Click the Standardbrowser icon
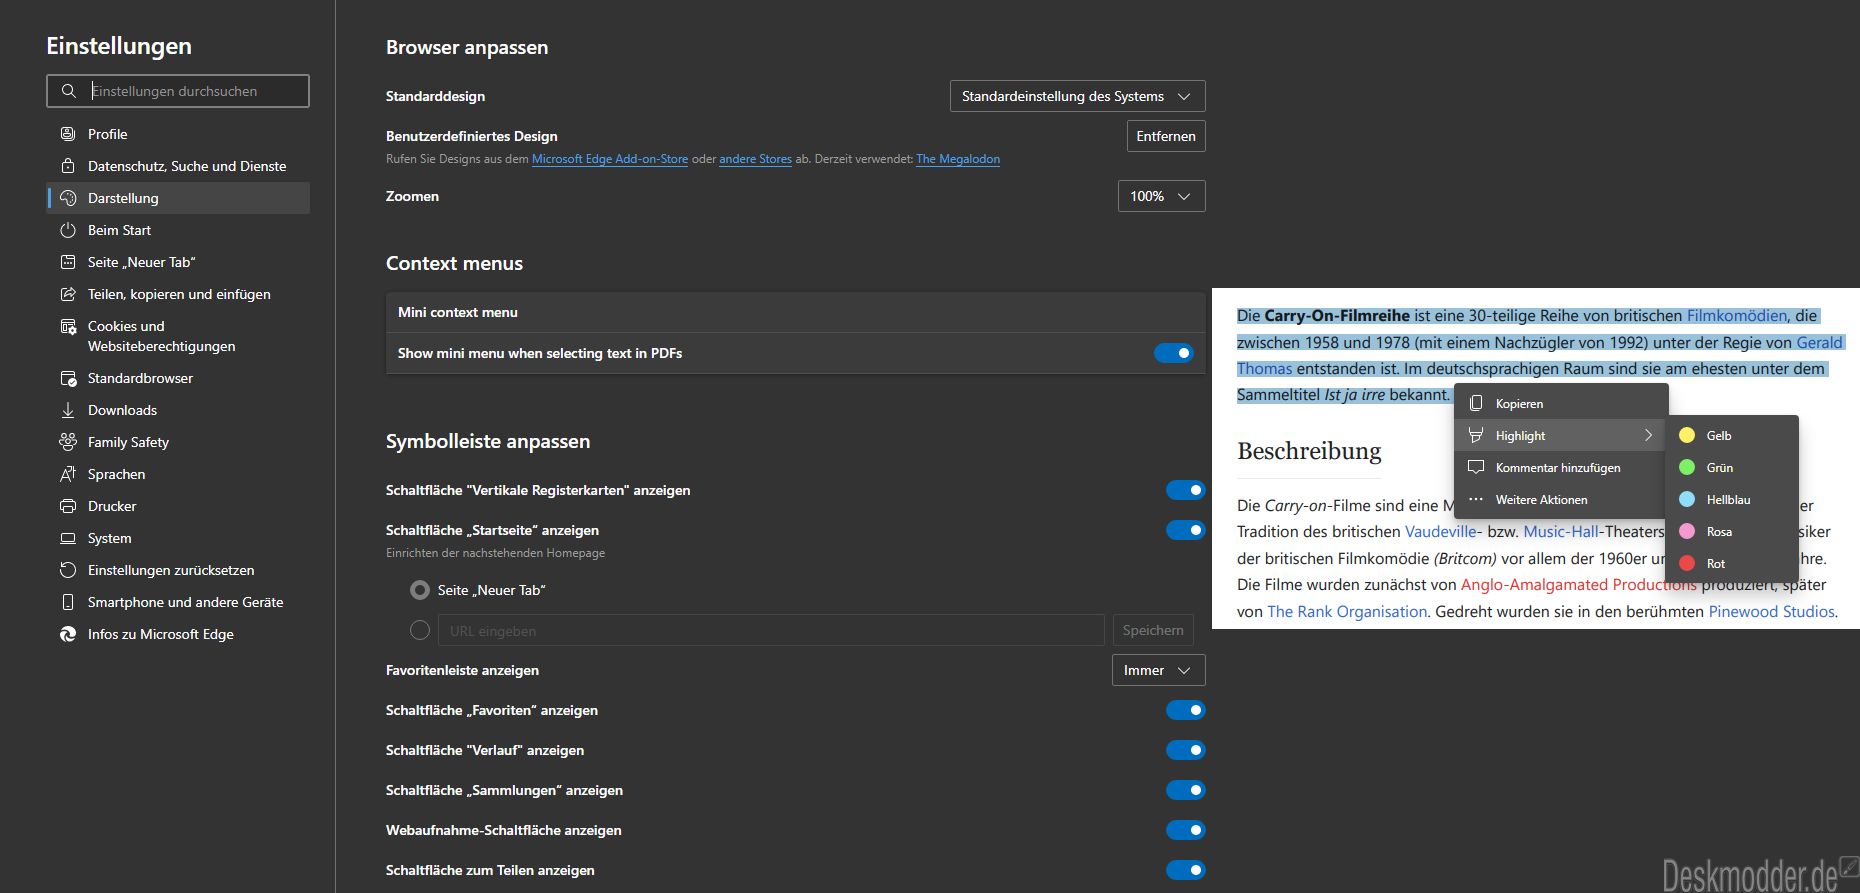Viewport: 1860px width, 893px height. point(68,378)
